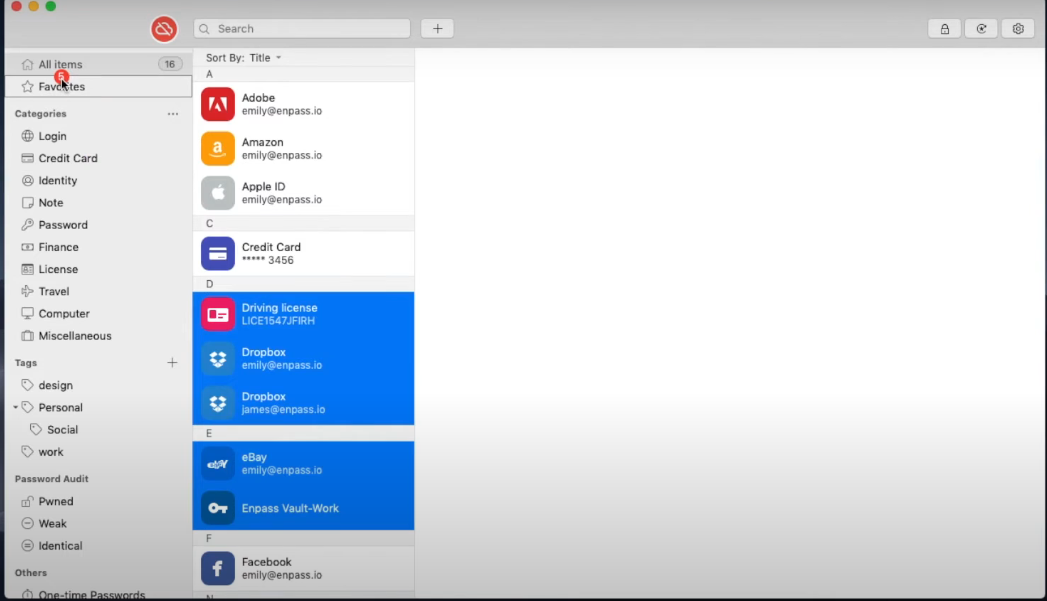Click the Amazon logo icon
Viewport: 1047px width, 601px height.
(x=218, y=148)
